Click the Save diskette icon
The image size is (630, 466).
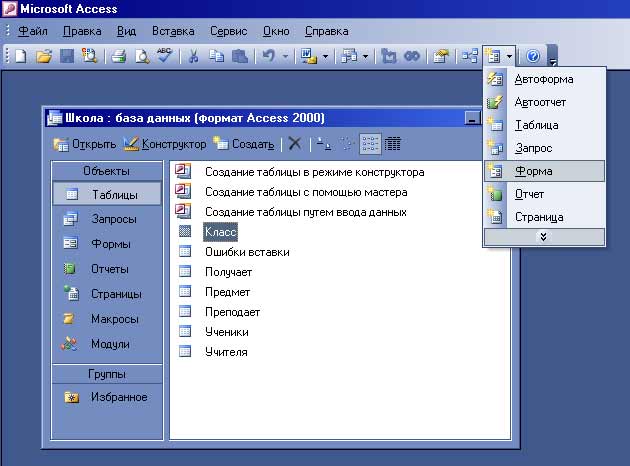point(67,56)
